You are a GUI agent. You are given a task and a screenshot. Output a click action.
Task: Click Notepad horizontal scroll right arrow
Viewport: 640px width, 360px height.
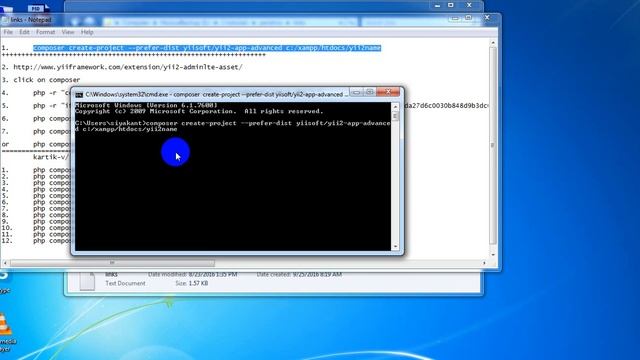click(484, 263)
